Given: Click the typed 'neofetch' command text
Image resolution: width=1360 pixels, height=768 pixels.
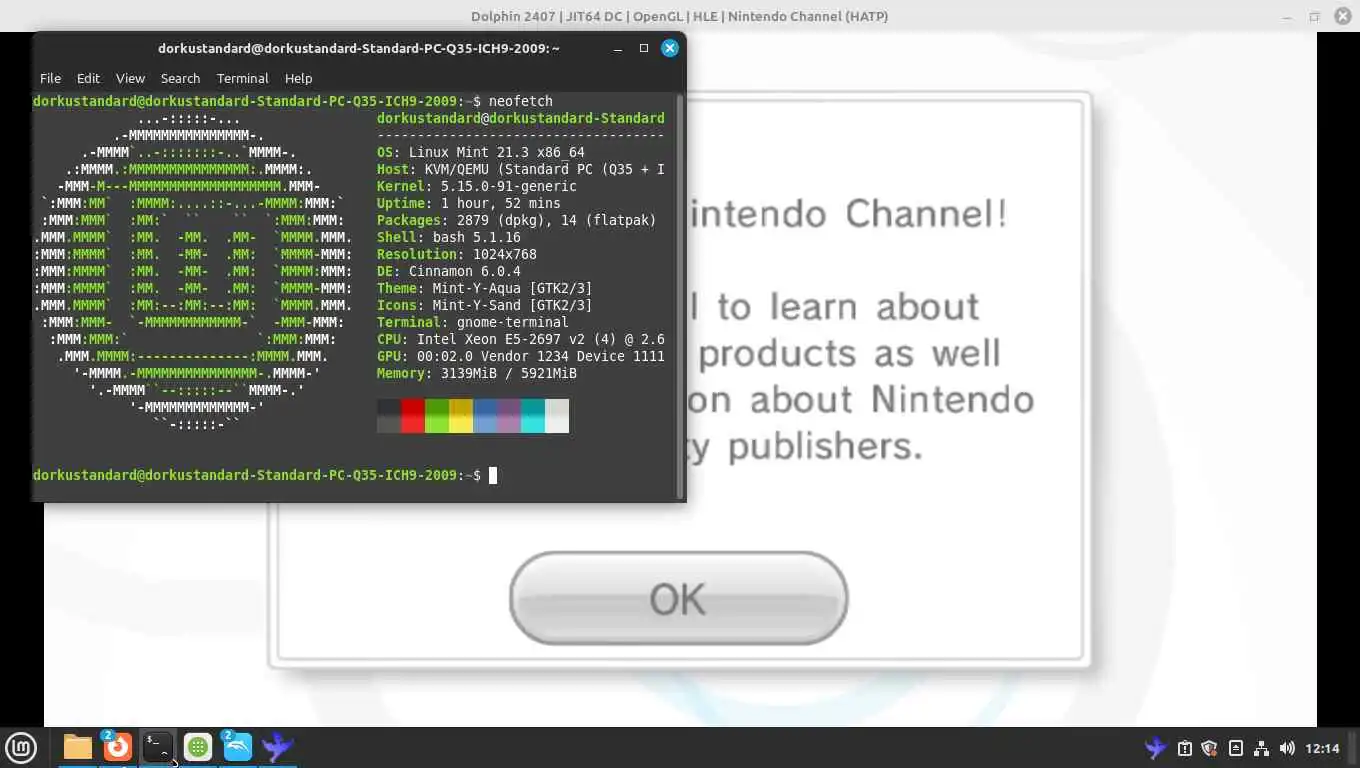Looking at the screenshot, I should pyautogui.click(x=521, y=101).
